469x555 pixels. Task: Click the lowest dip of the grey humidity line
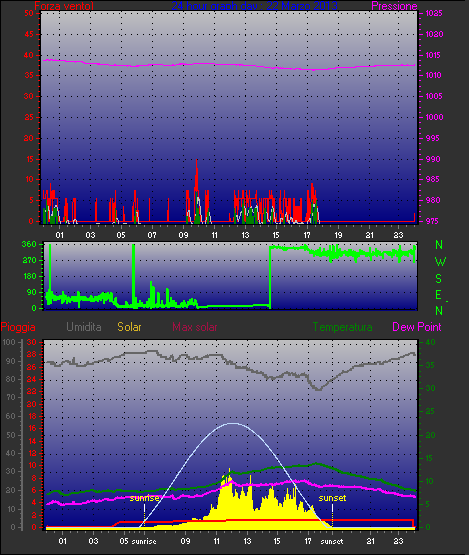pyautogui.click(x=319, y=389)
